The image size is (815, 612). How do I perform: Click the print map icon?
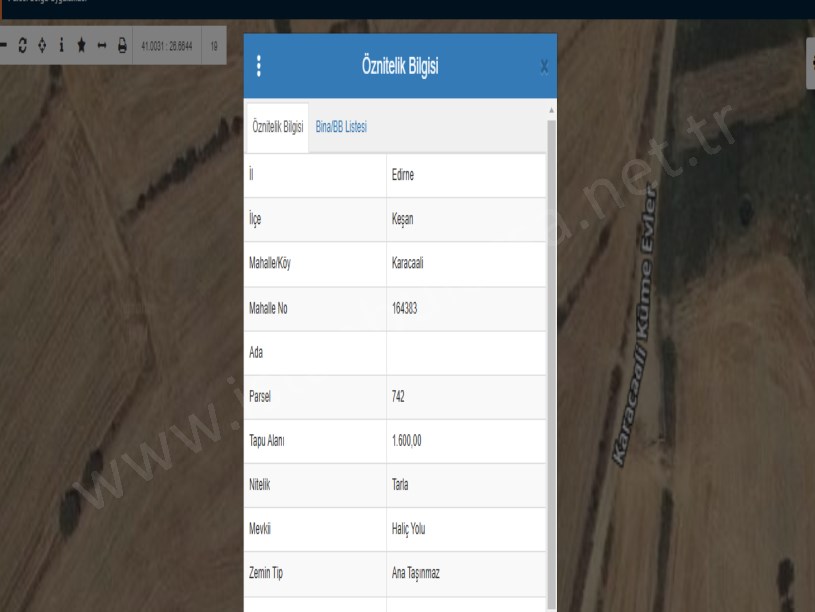[122, 46]
